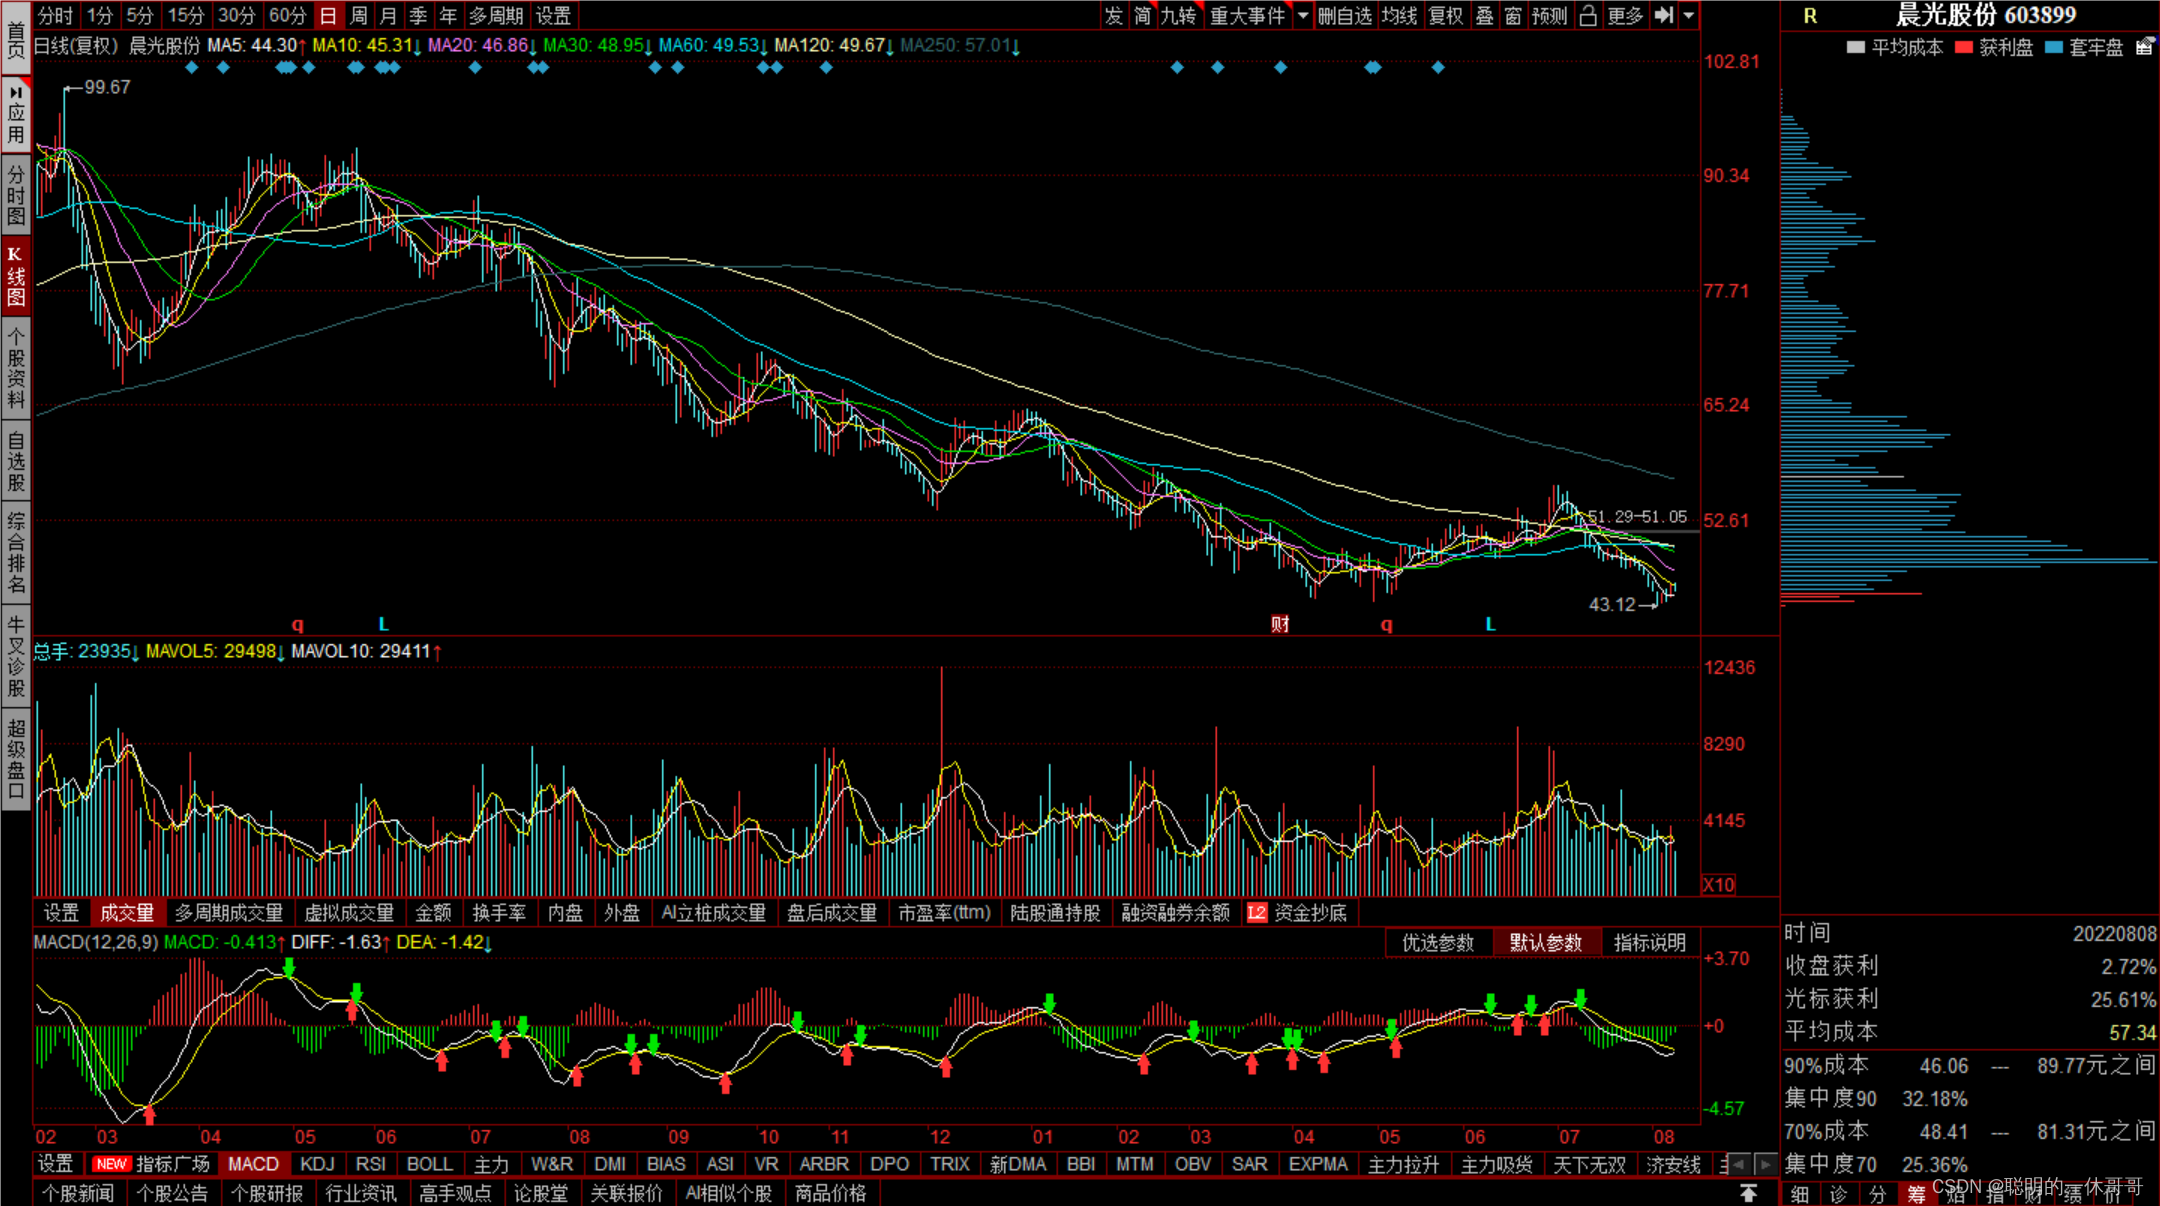This screenshot has height=1206, width=2160.
Task: Toggle 均线 moving average display
Action: (x=1399, y=15)
